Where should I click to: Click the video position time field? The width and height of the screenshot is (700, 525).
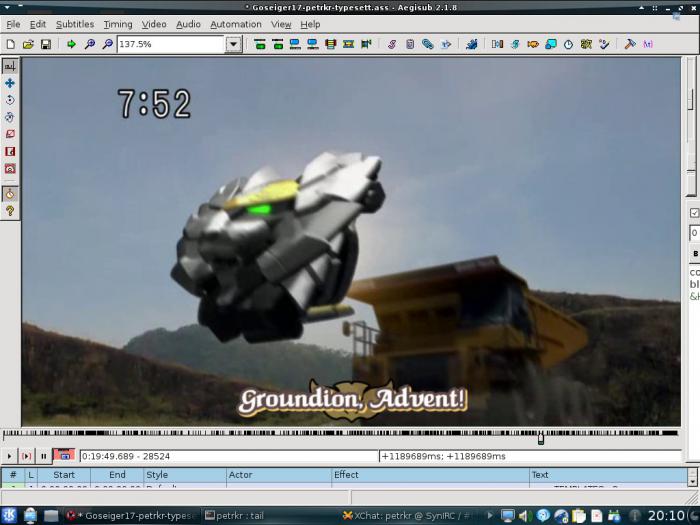[x=229, y=456]
